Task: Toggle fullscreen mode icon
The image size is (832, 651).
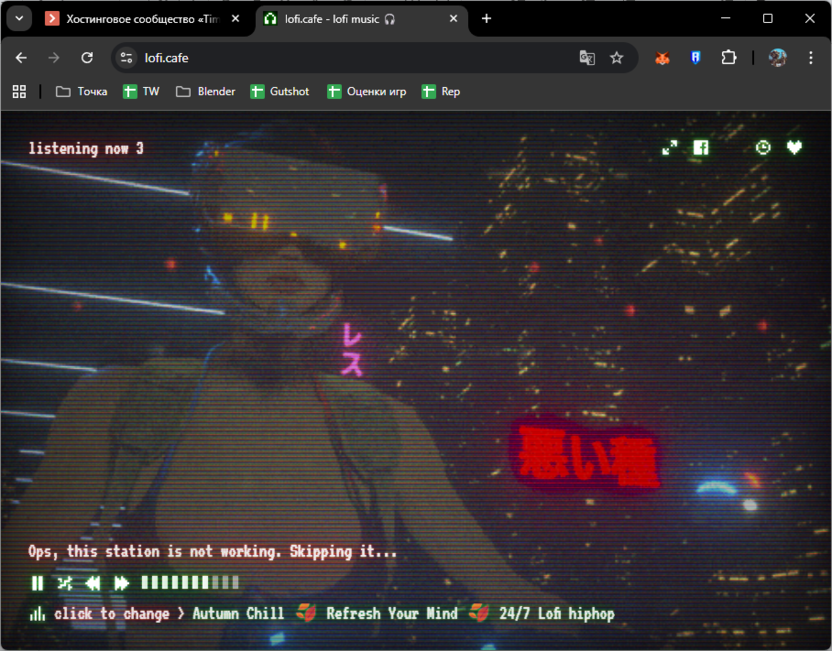Action: click(670, 147)
